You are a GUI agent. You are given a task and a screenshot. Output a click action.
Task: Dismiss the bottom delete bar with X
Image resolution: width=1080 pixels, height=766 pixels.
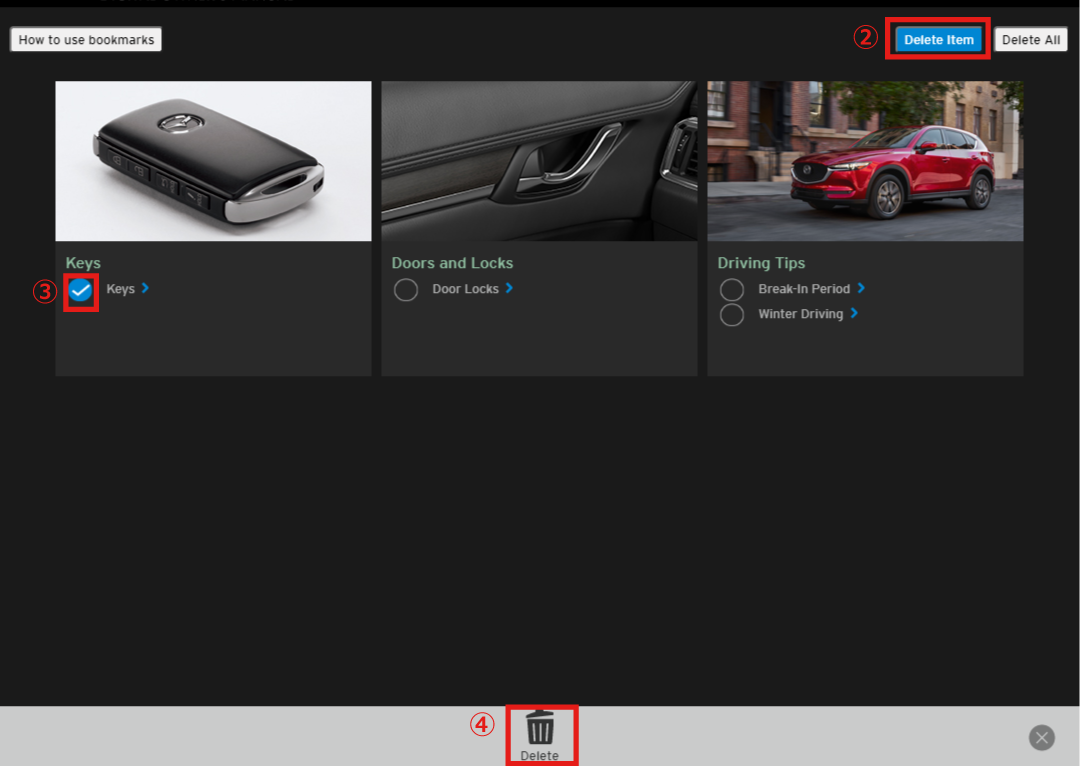tap(1041, 738)
